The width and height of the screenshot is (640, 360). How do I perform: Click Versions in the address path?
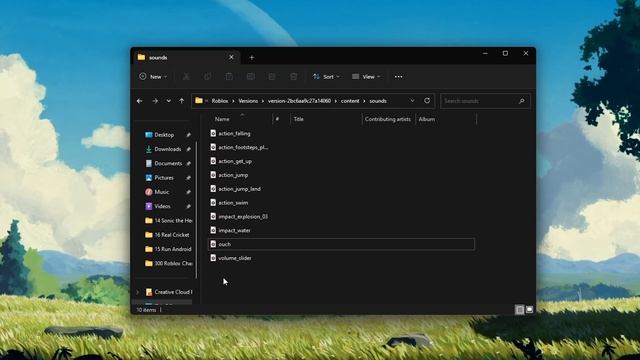pyautogui.click(x=248, y=101)
